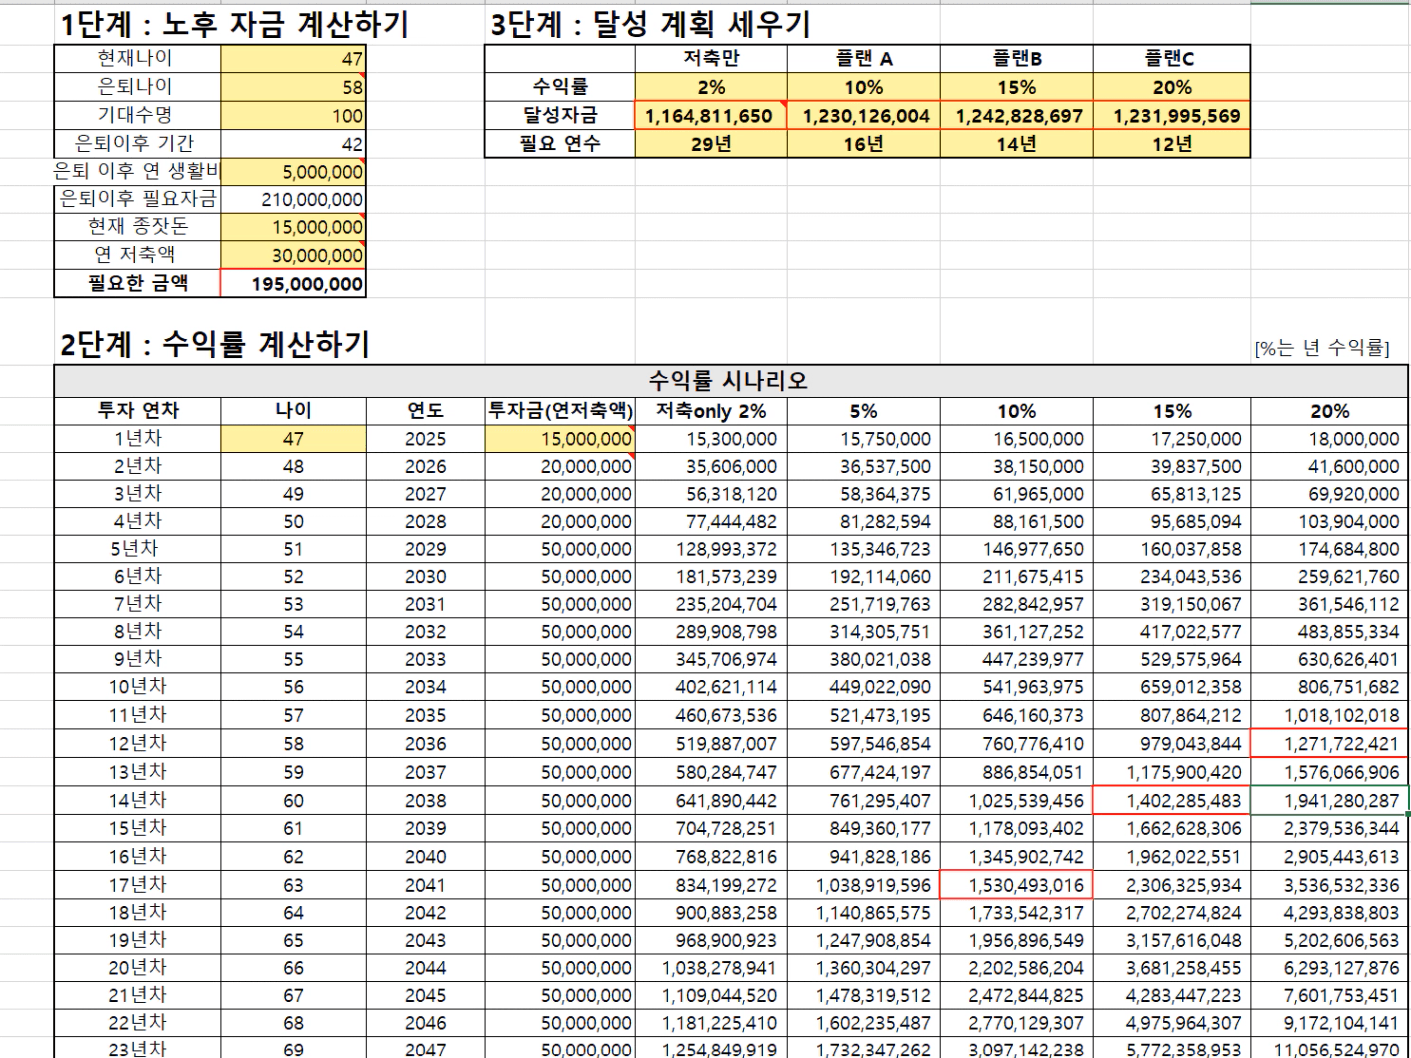Click the 플랜C header cell
This screenshot has width=1411, height=1058.
coord(1172,59)
